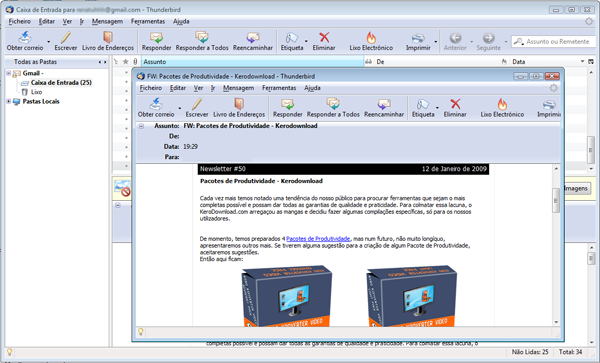
Task: Click Responder in message window toolbar
Action: [288, 108]
